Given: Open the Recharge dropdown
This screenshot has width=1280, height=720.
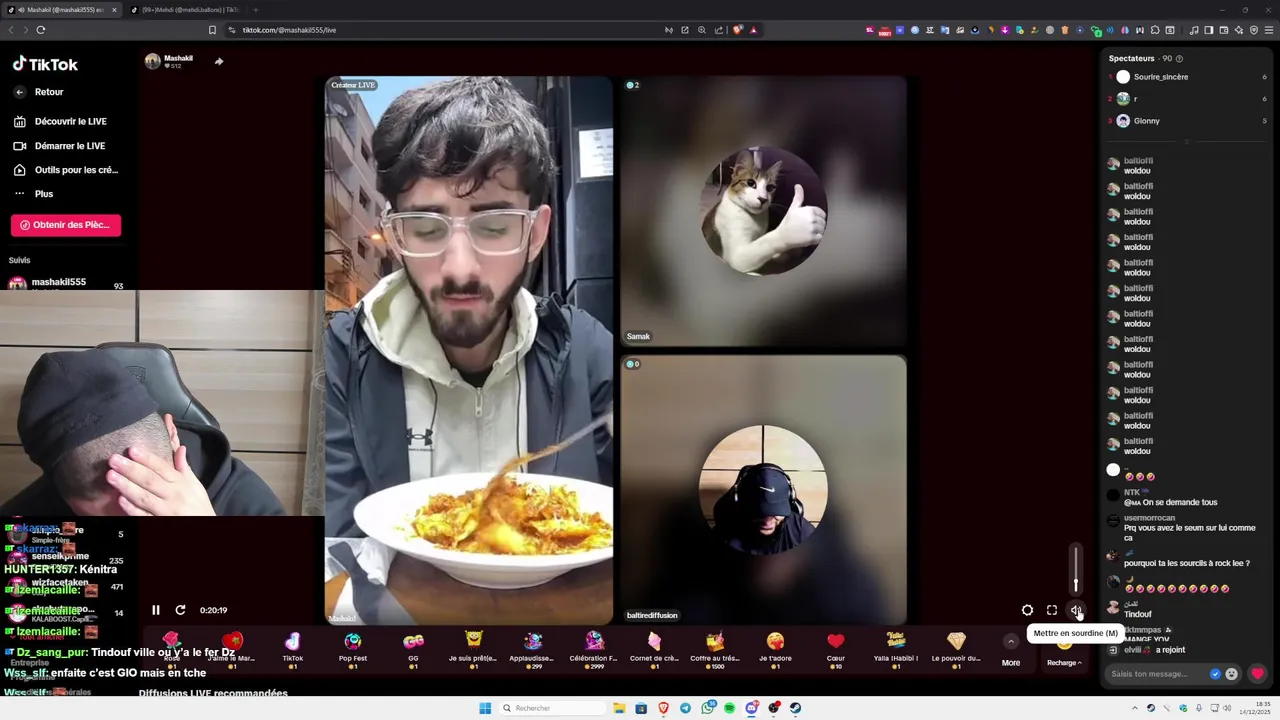Looking at the screenshot, I should [x=1064, y=662].
